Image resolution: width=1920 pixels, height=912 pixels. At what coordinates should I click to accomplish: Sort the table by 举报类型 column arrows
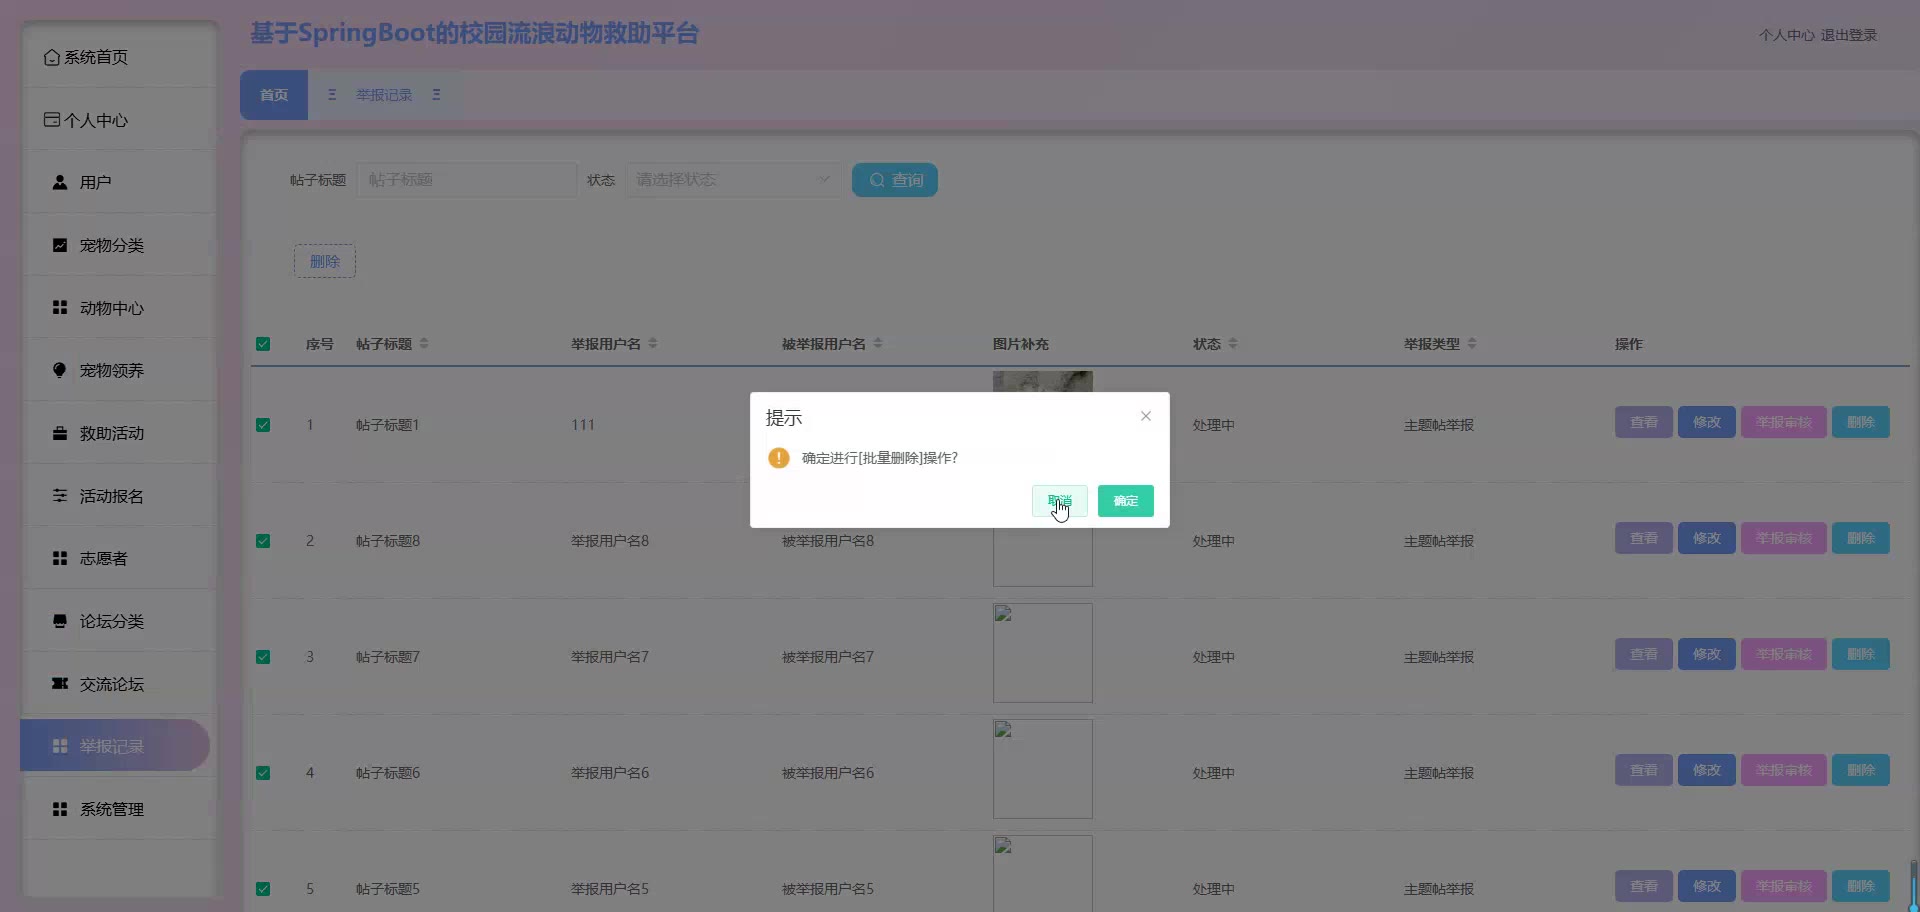[x=1472, y=343]
